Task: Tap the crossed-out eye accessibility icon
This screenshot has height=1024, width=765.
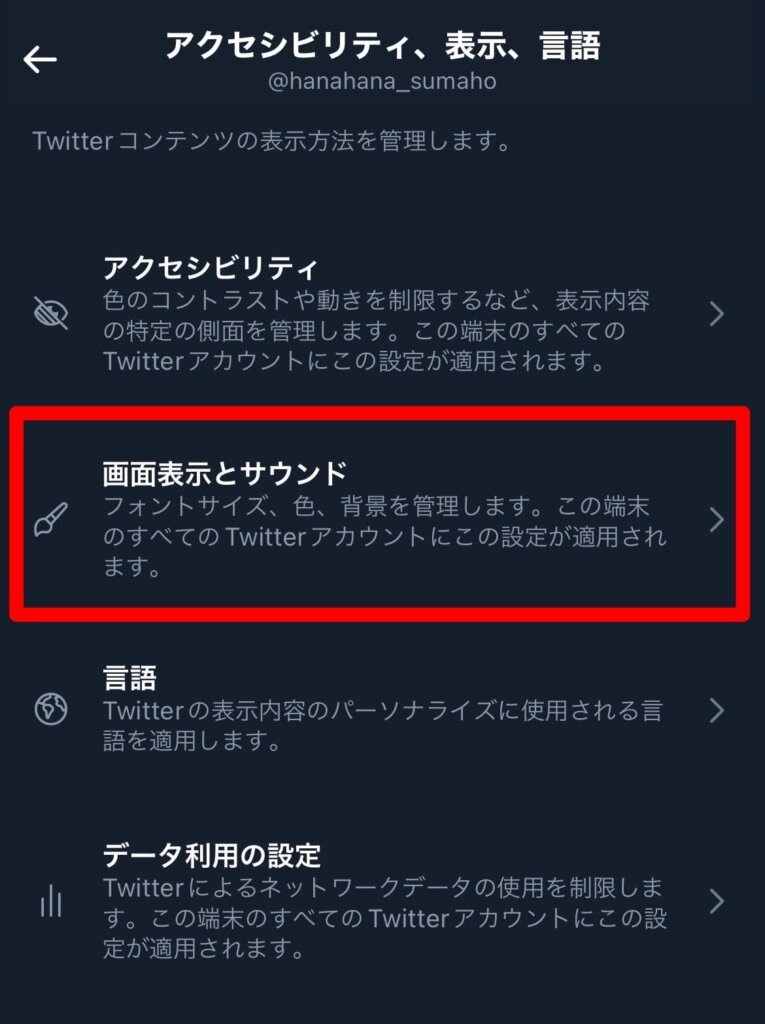Action: point(51,313)
